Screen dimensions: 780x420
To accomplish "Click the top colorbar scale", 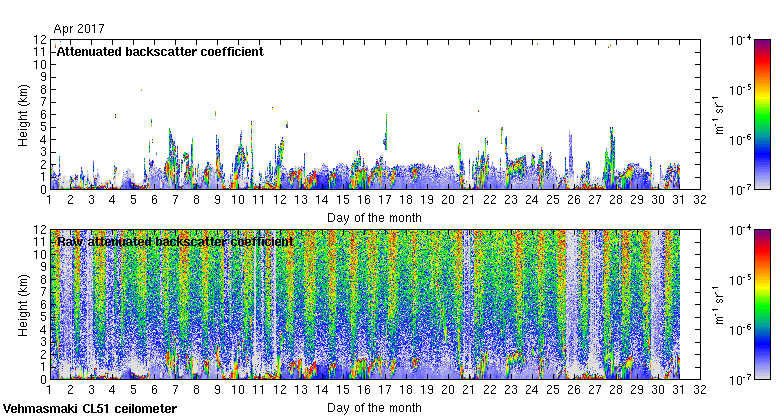I will click(762, 114).
